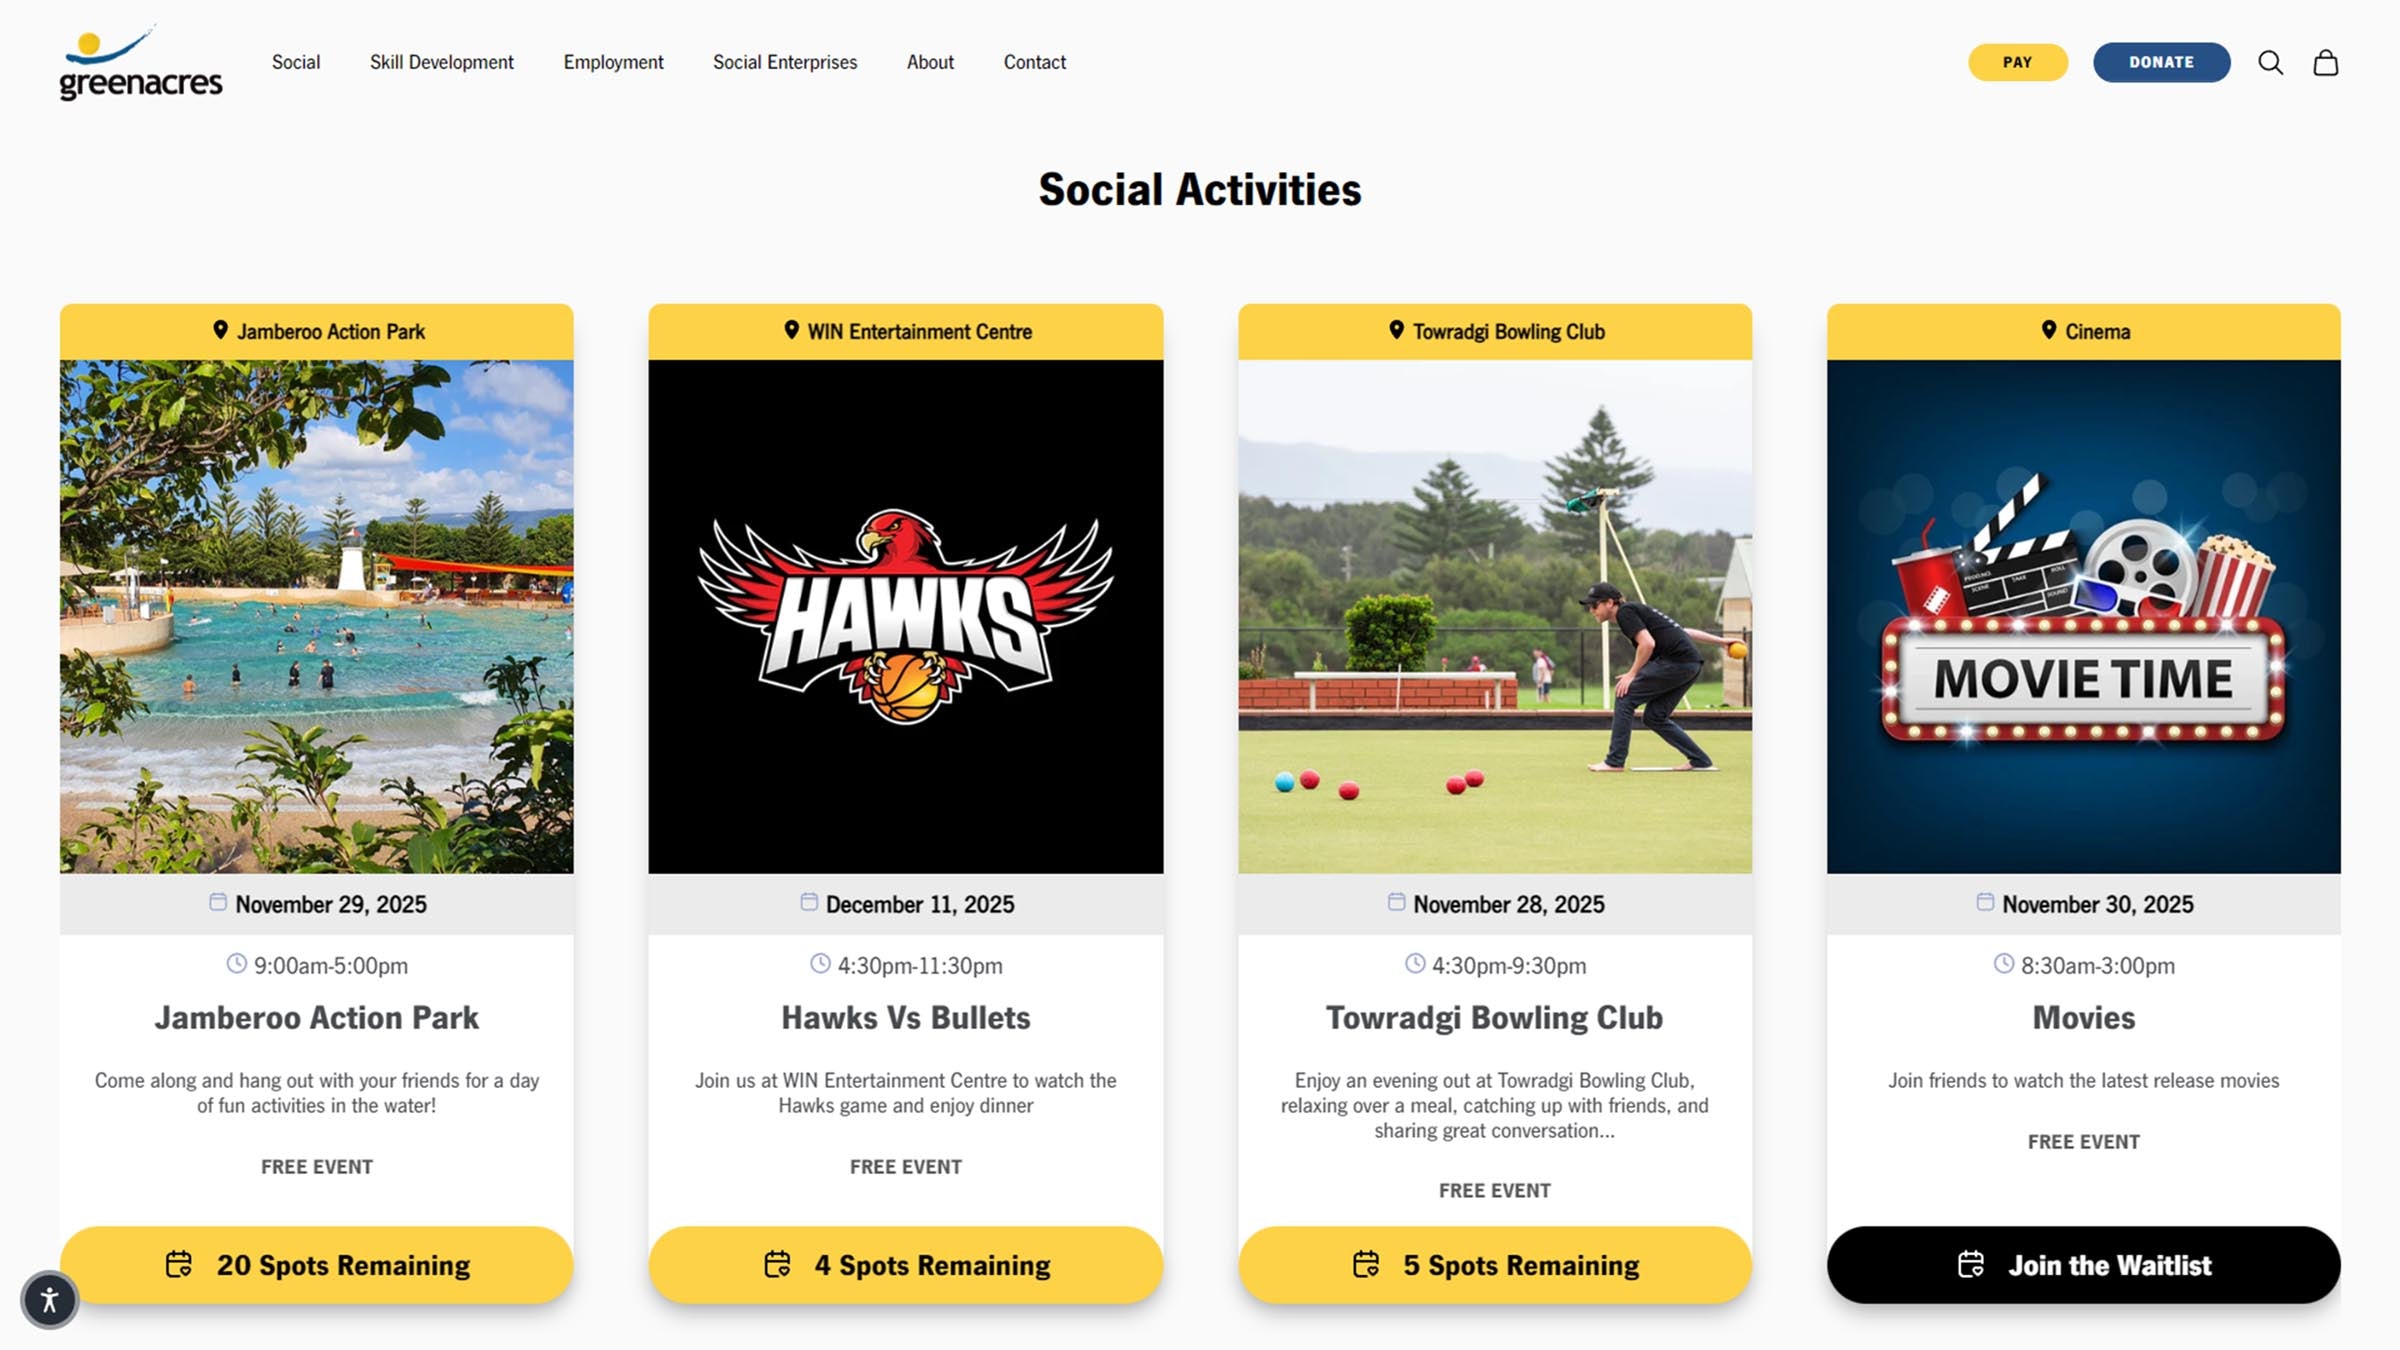Open the Skill Development menu
This screenshot has height=1350, width=2400.
pyautogui.click(x=441, y=62)
